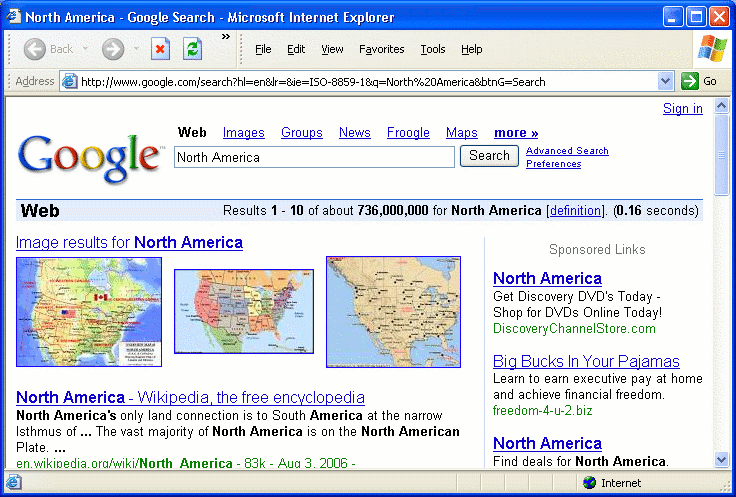This screenshot has width=736, height=497.
Task: Switch to Images search tab
Action: pyautogui.click(x=244, y=133)
